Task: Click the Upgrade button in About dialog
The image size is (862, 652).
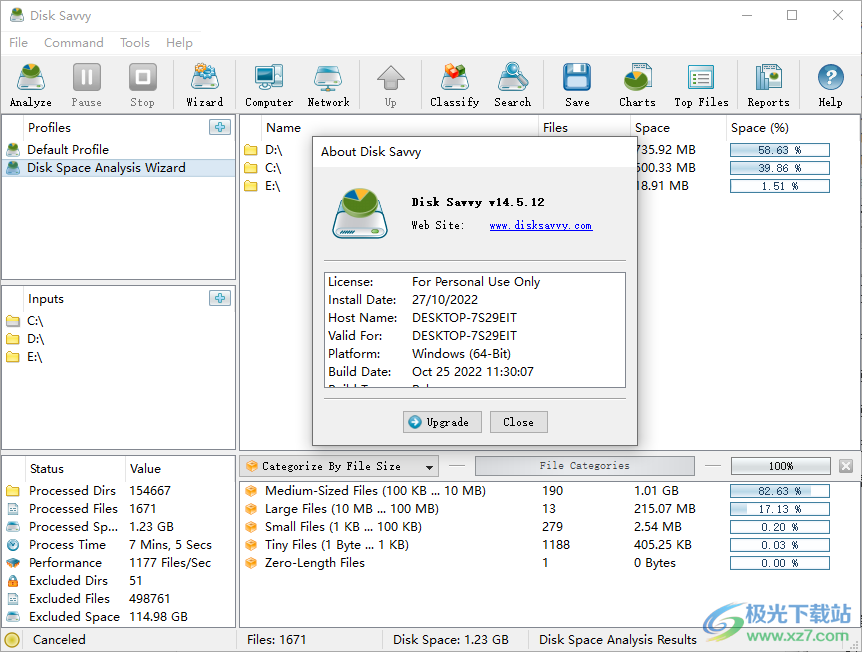Action: 442,422
